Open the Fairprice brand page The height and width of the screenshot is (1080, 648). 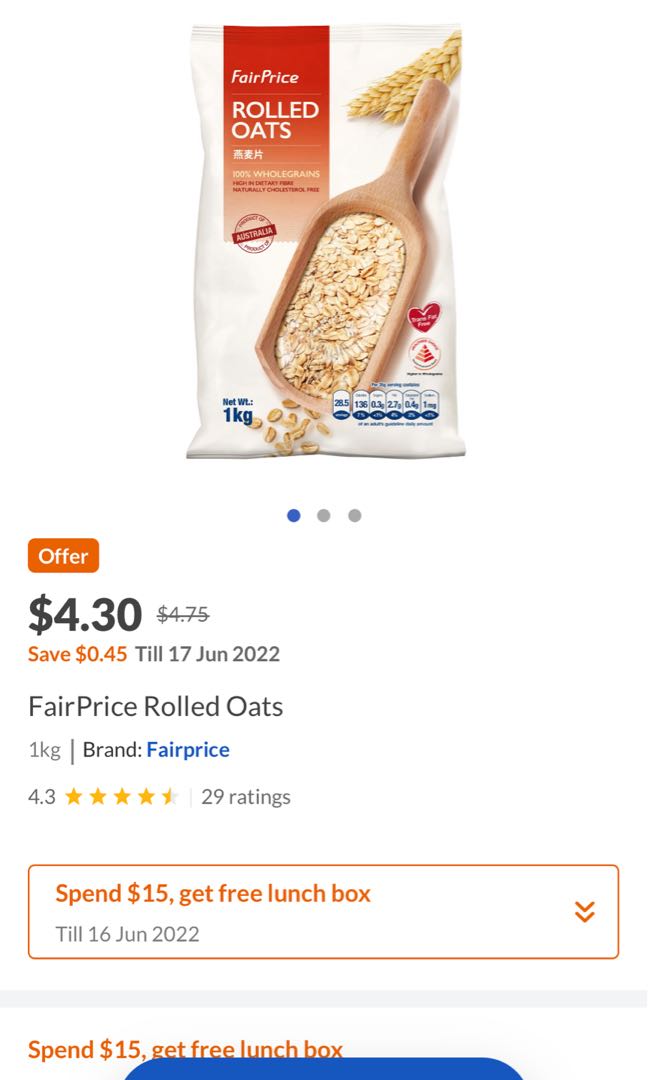188,749
